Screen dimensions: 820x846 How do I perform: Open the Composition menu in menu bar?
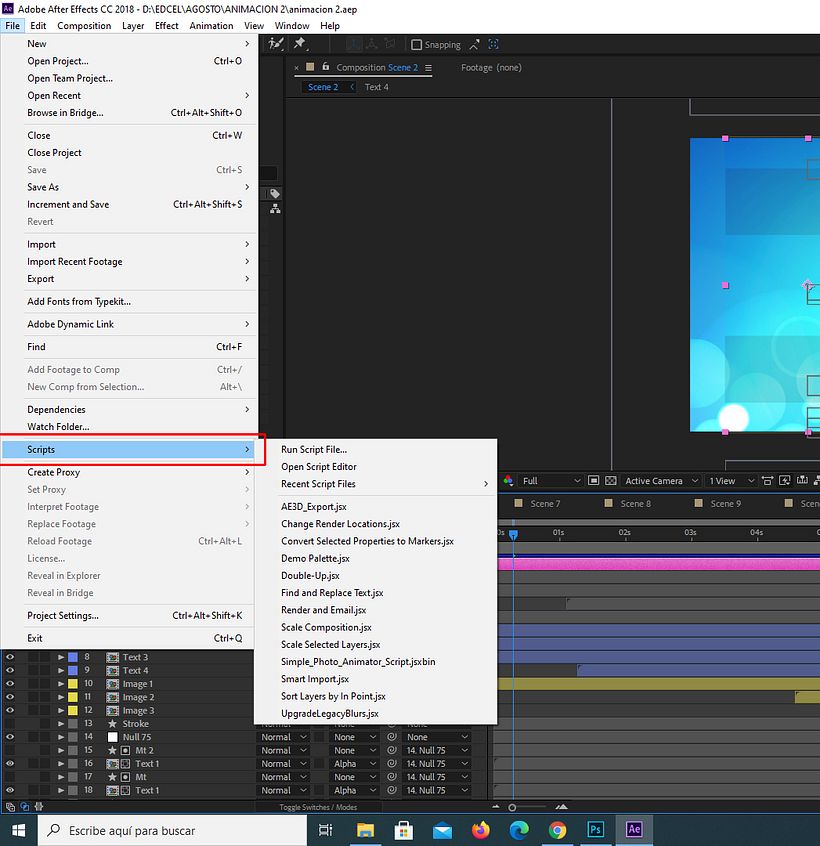84,25
